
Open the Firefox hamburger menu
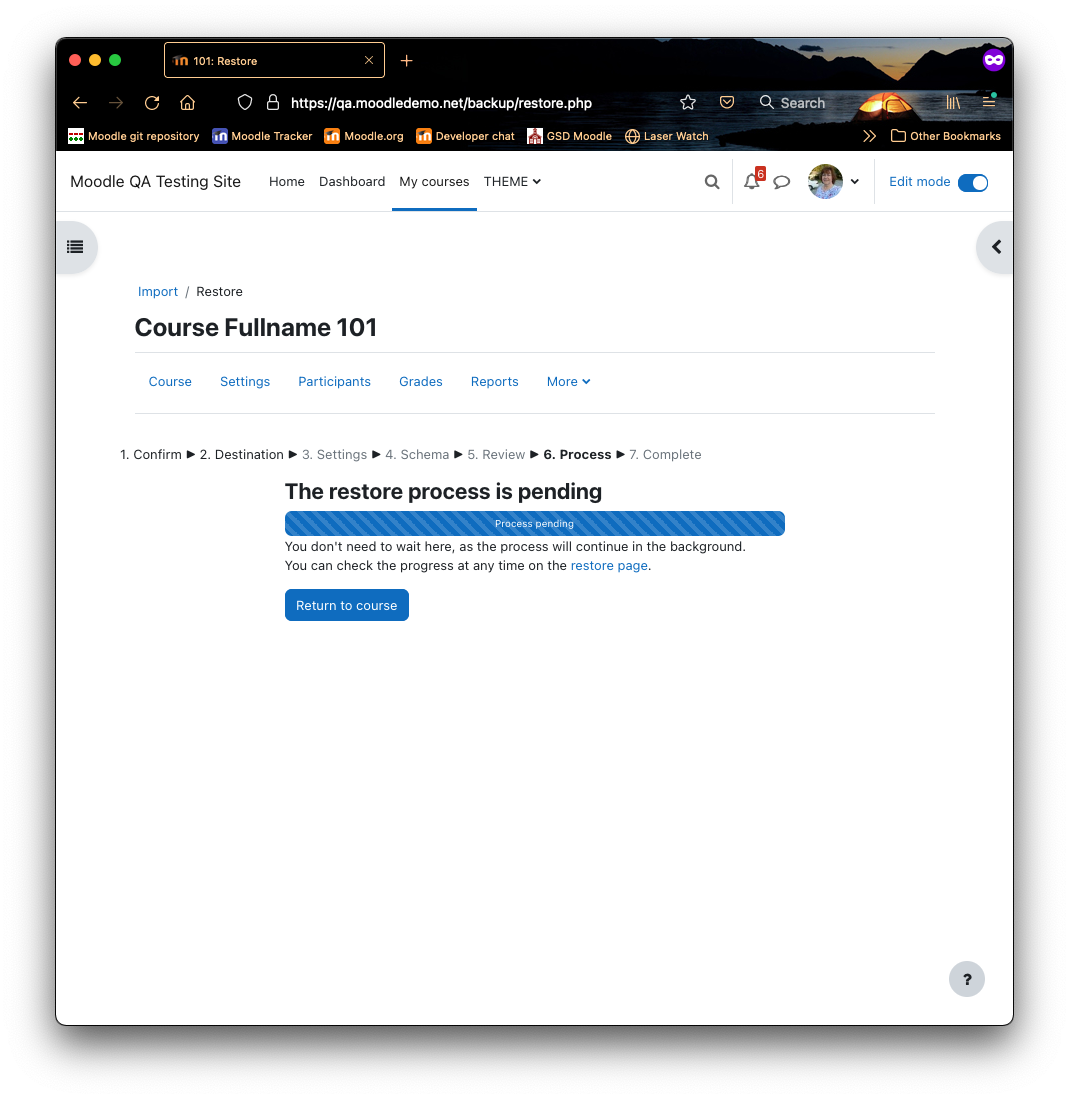(989, 102)
